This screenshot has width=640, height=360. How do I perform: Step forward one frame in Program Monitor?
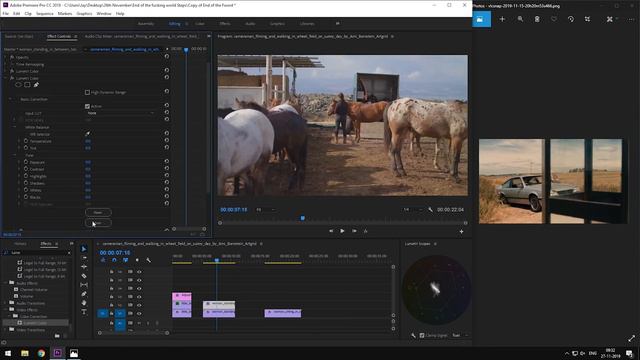click(x=354, y=231)
